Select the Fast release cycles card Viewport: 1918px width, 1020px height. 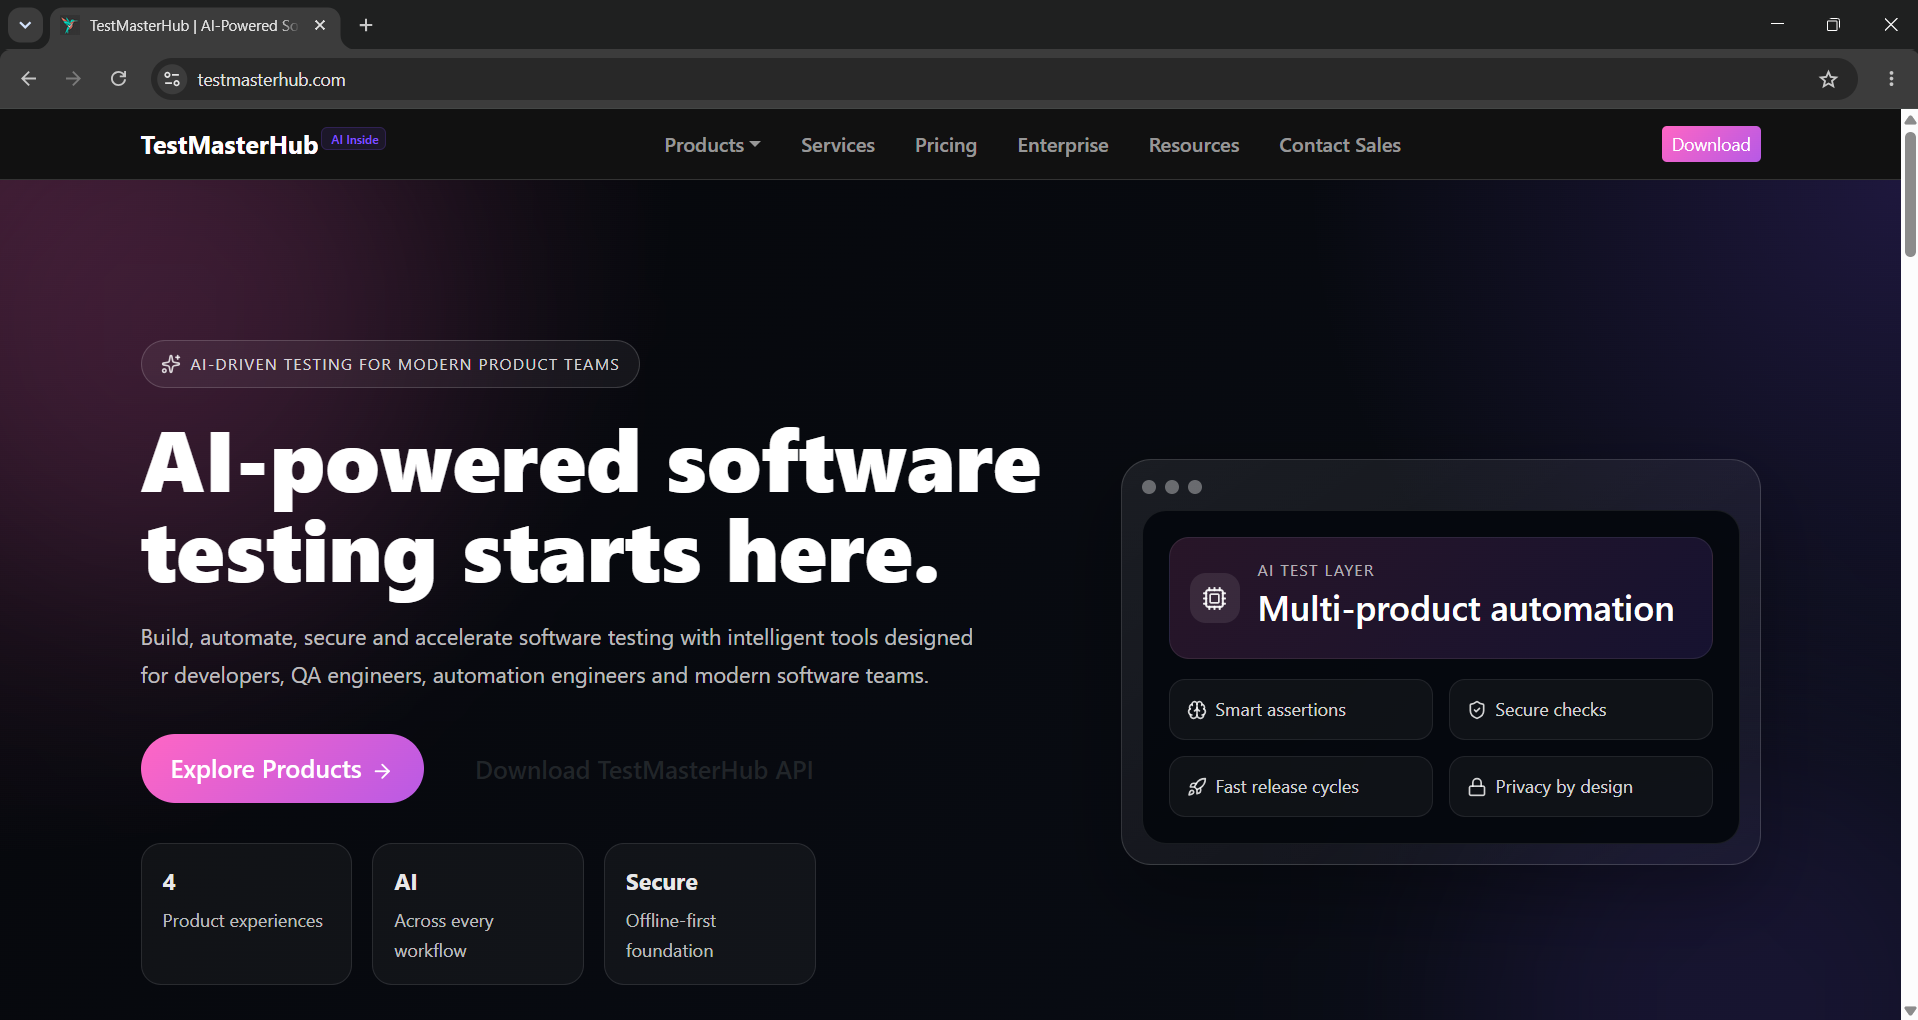(1300, 787)
